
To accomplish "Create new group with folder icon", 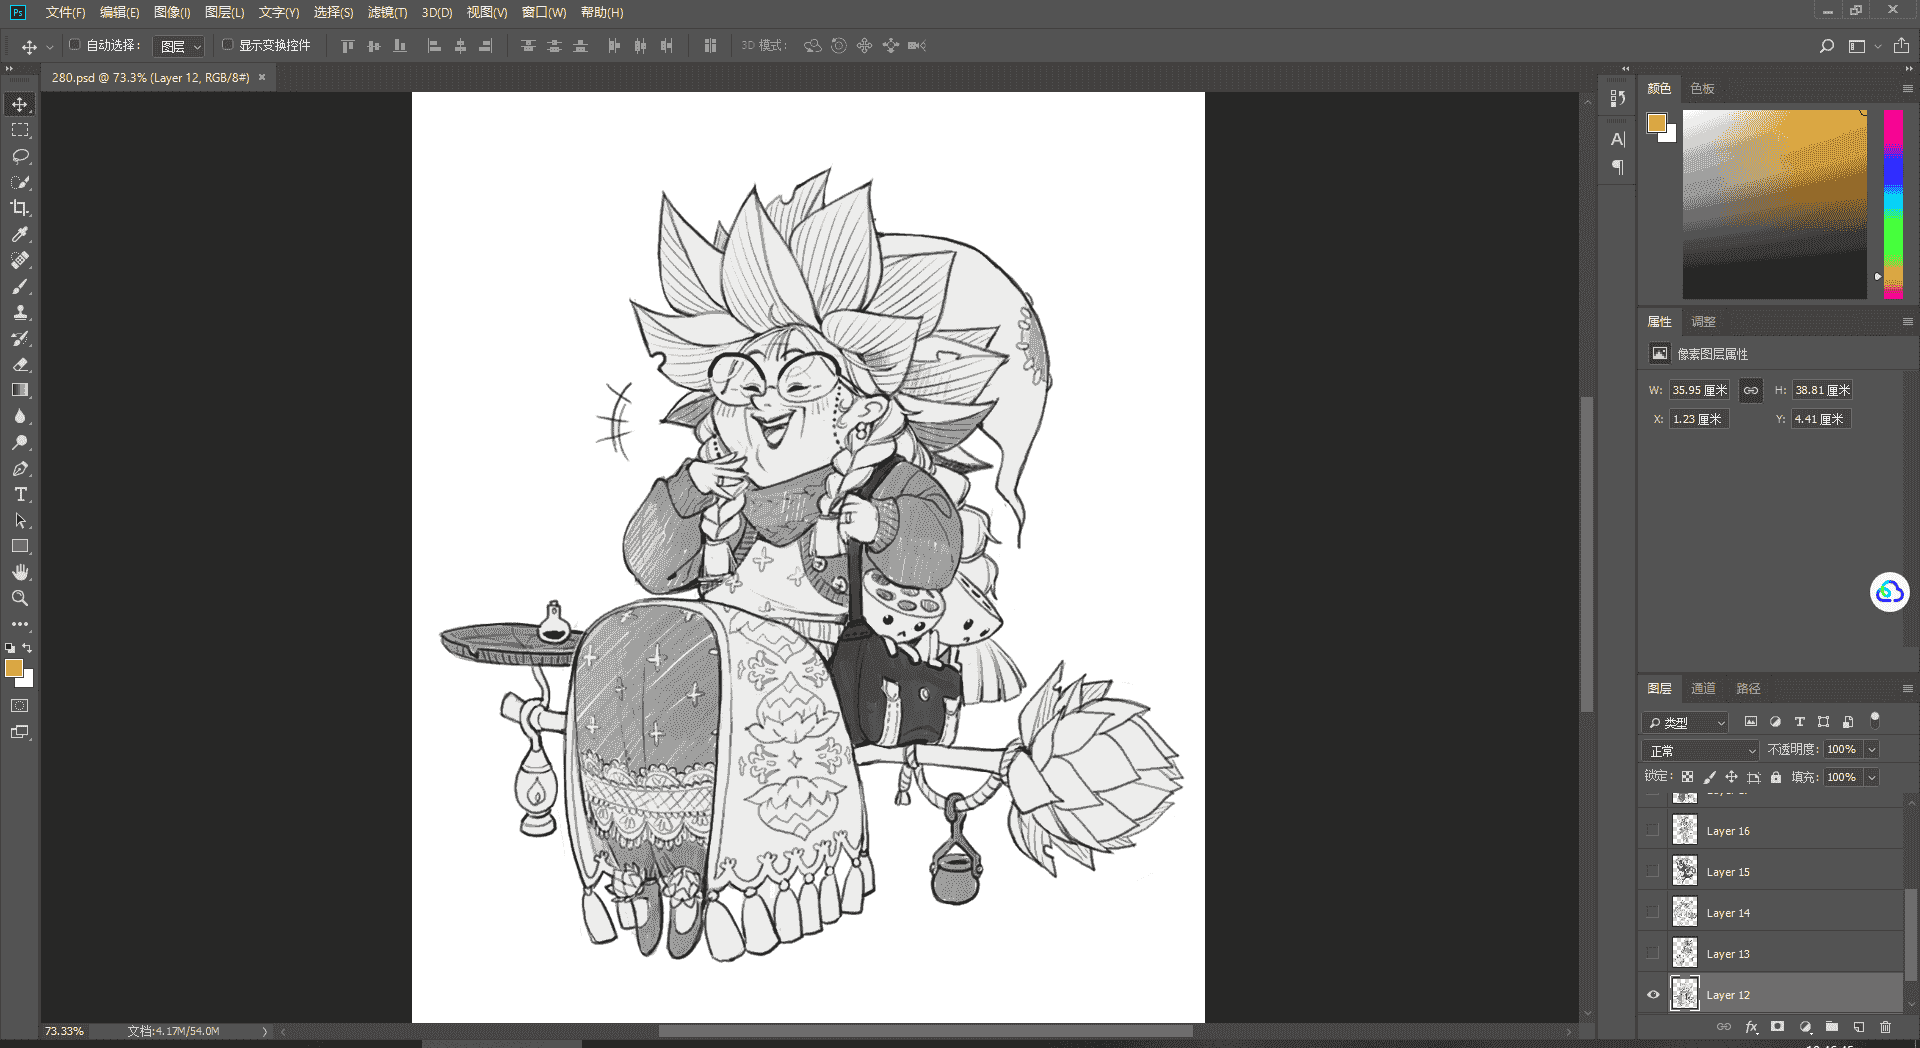I will 1831,1027.
